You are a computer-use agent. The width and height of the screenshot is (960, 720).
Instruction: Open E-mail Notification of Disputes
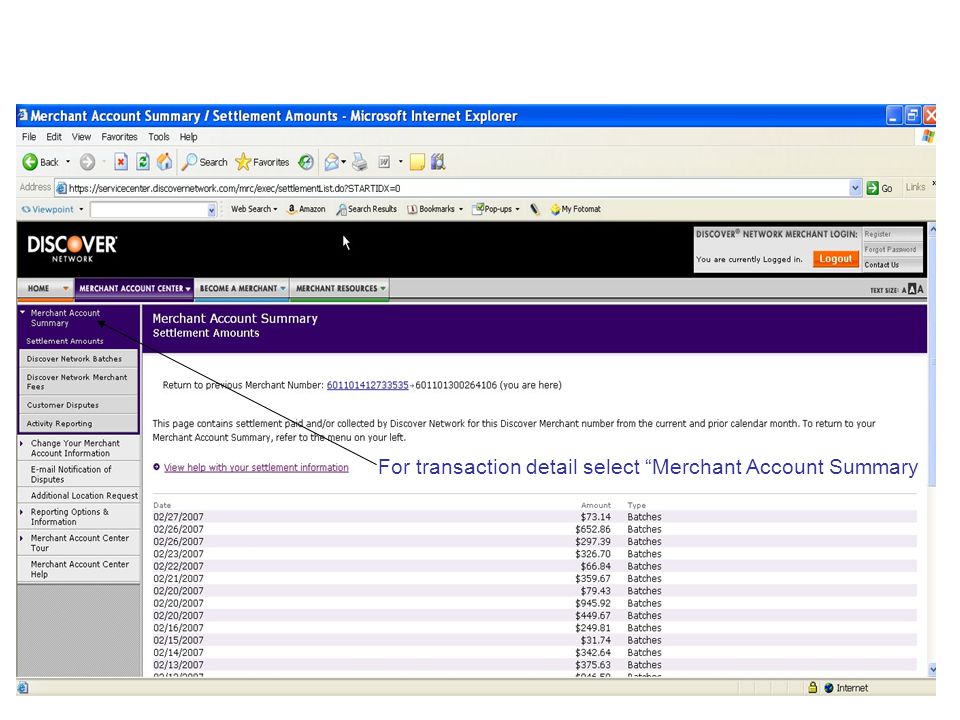(x=78, y=474)
